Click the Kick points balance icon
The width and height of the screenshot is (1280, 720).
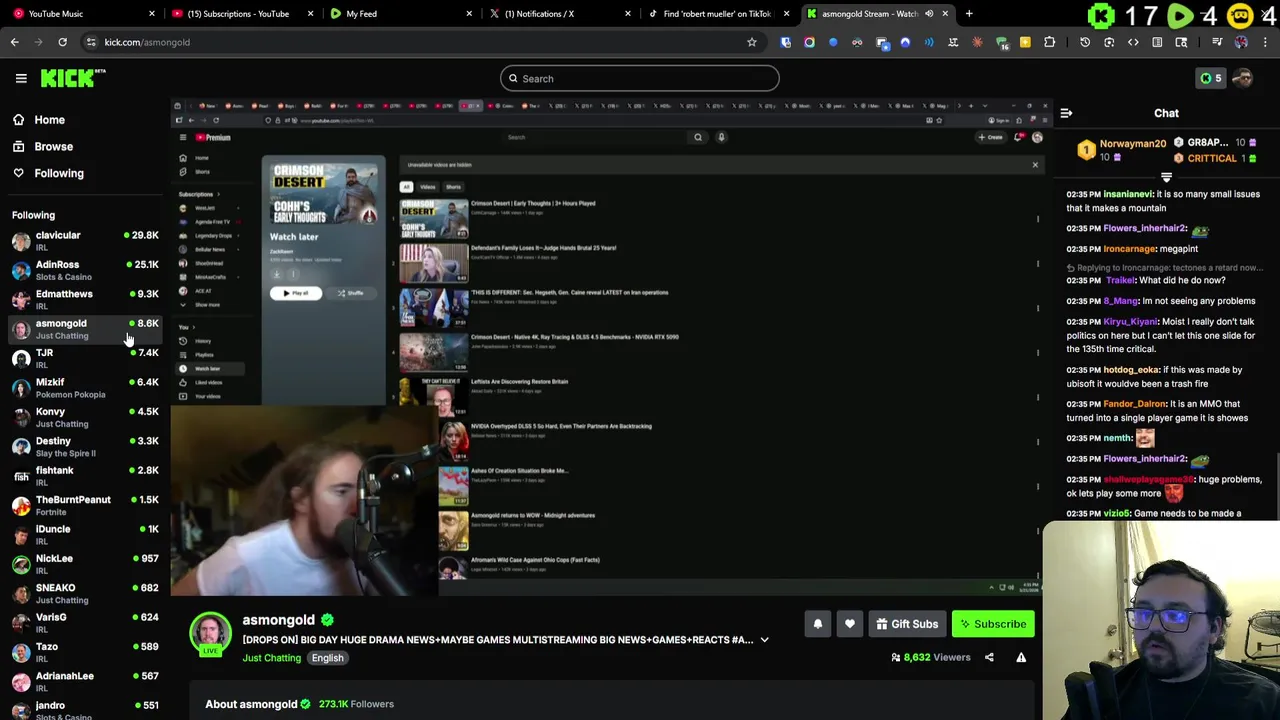(x=1211, y=78)
